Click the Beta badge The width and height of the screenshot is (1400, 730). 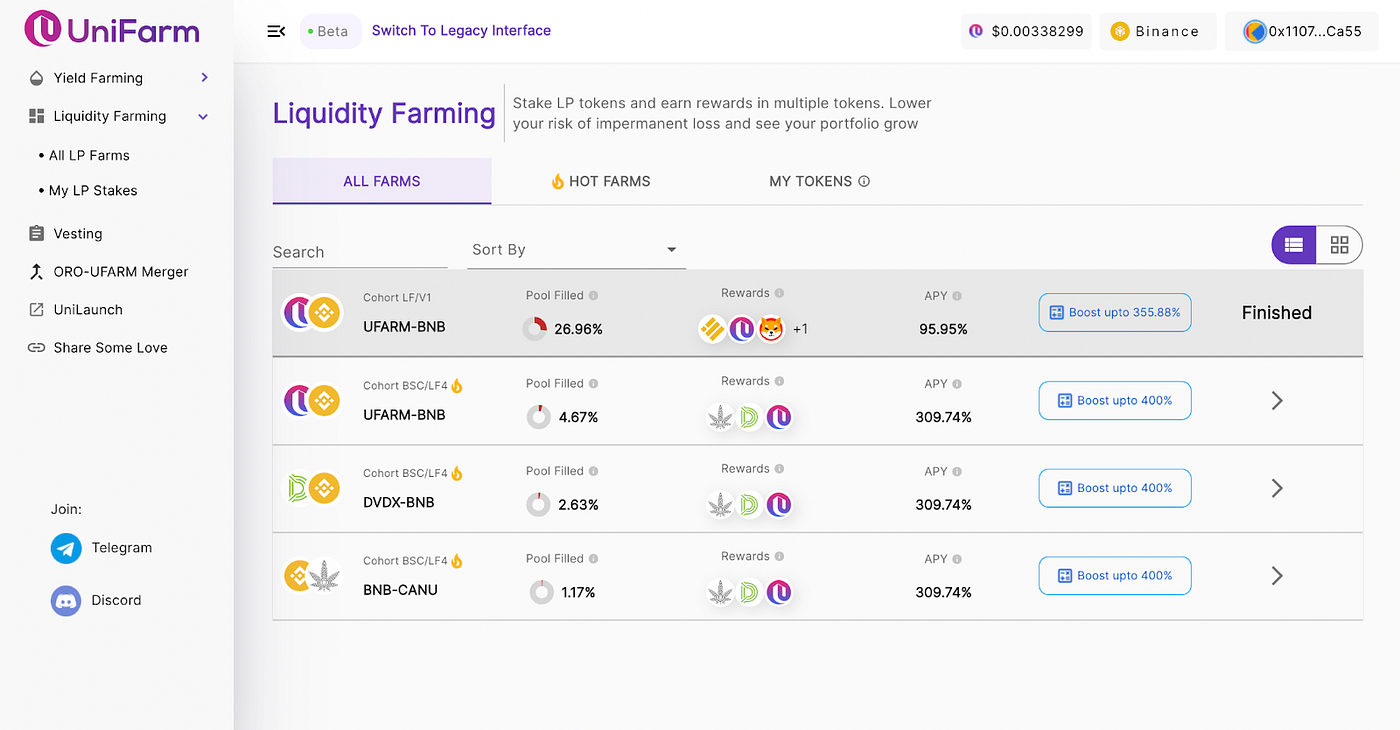pos(330,31)
